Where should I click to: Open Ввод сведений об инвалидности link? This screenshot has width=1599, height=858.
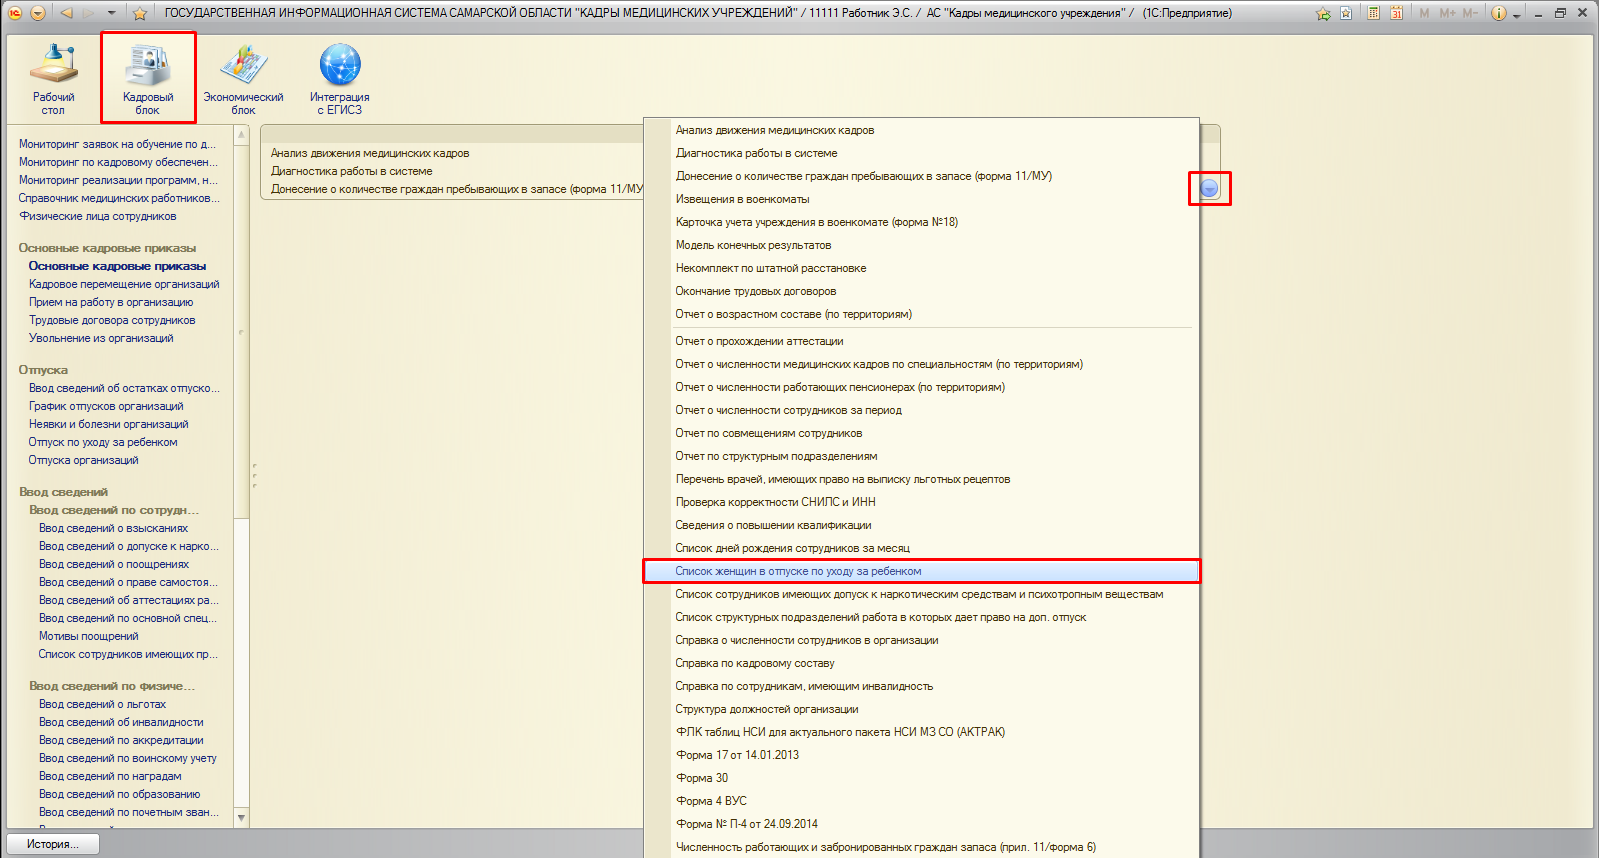121,722
